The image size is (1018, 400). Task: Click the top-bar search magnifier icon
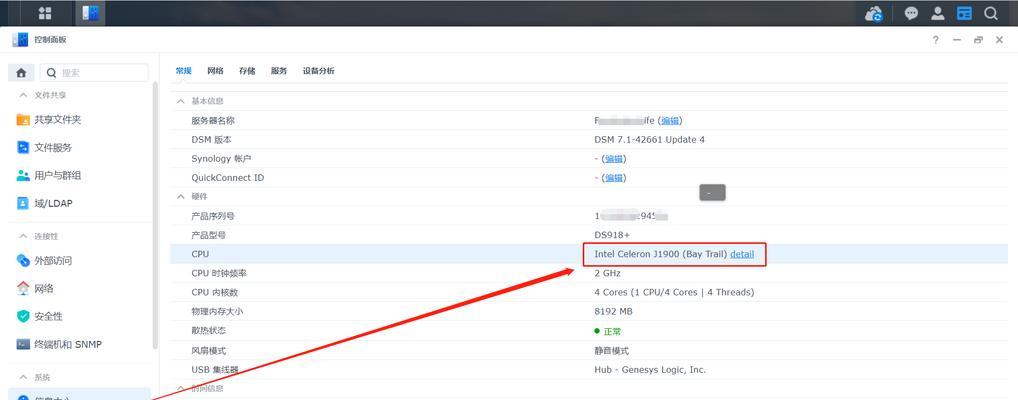[x=991, y=13]
